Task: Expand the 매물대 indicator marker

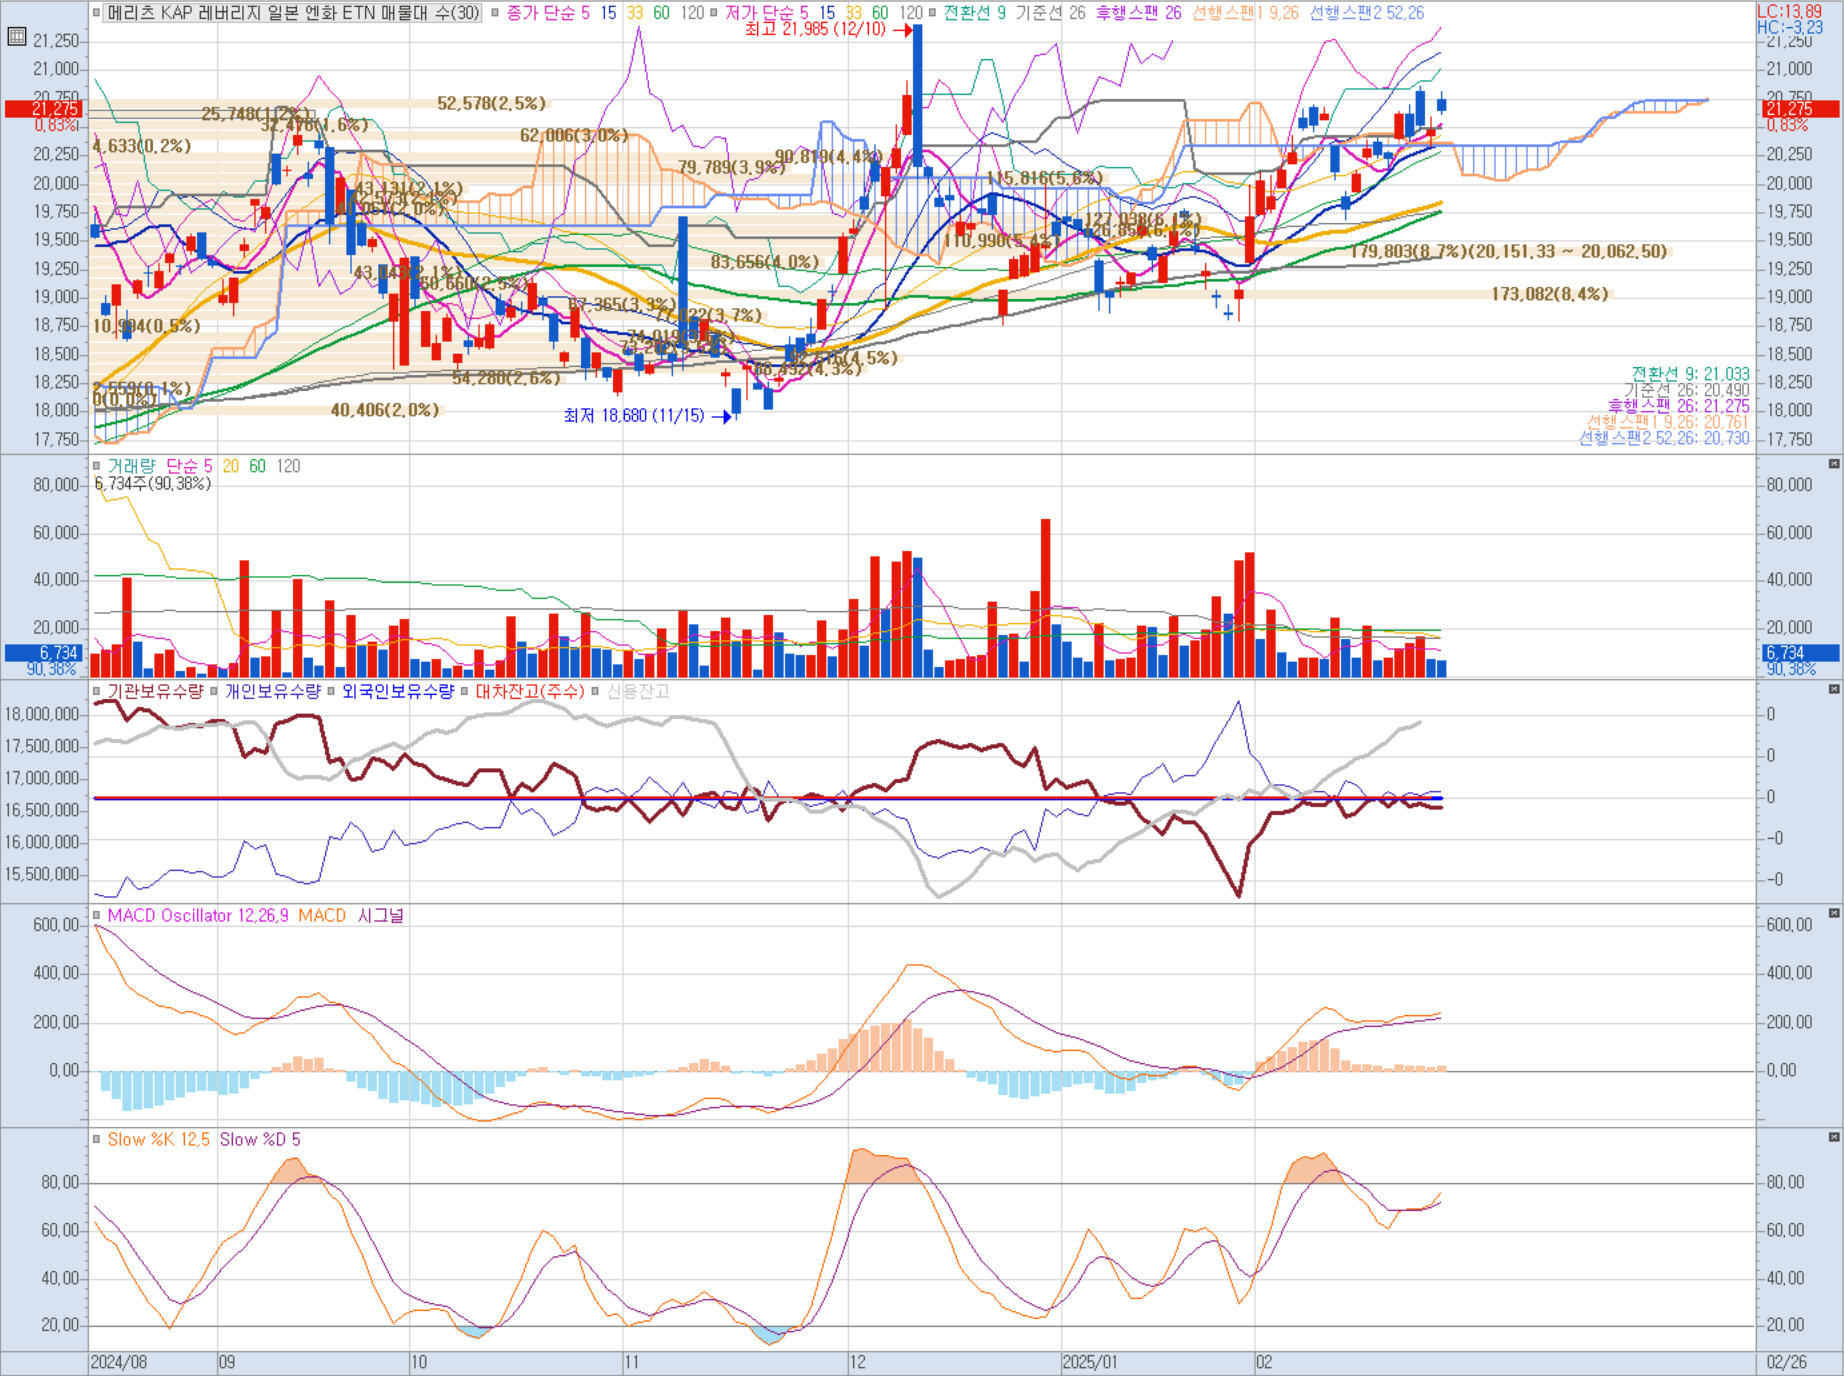Action: coord(97,13)
